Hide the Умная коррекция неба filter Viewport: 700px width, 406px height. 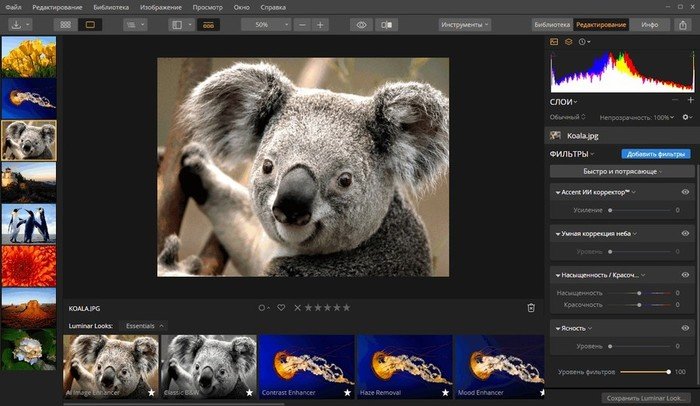point(686,233)
